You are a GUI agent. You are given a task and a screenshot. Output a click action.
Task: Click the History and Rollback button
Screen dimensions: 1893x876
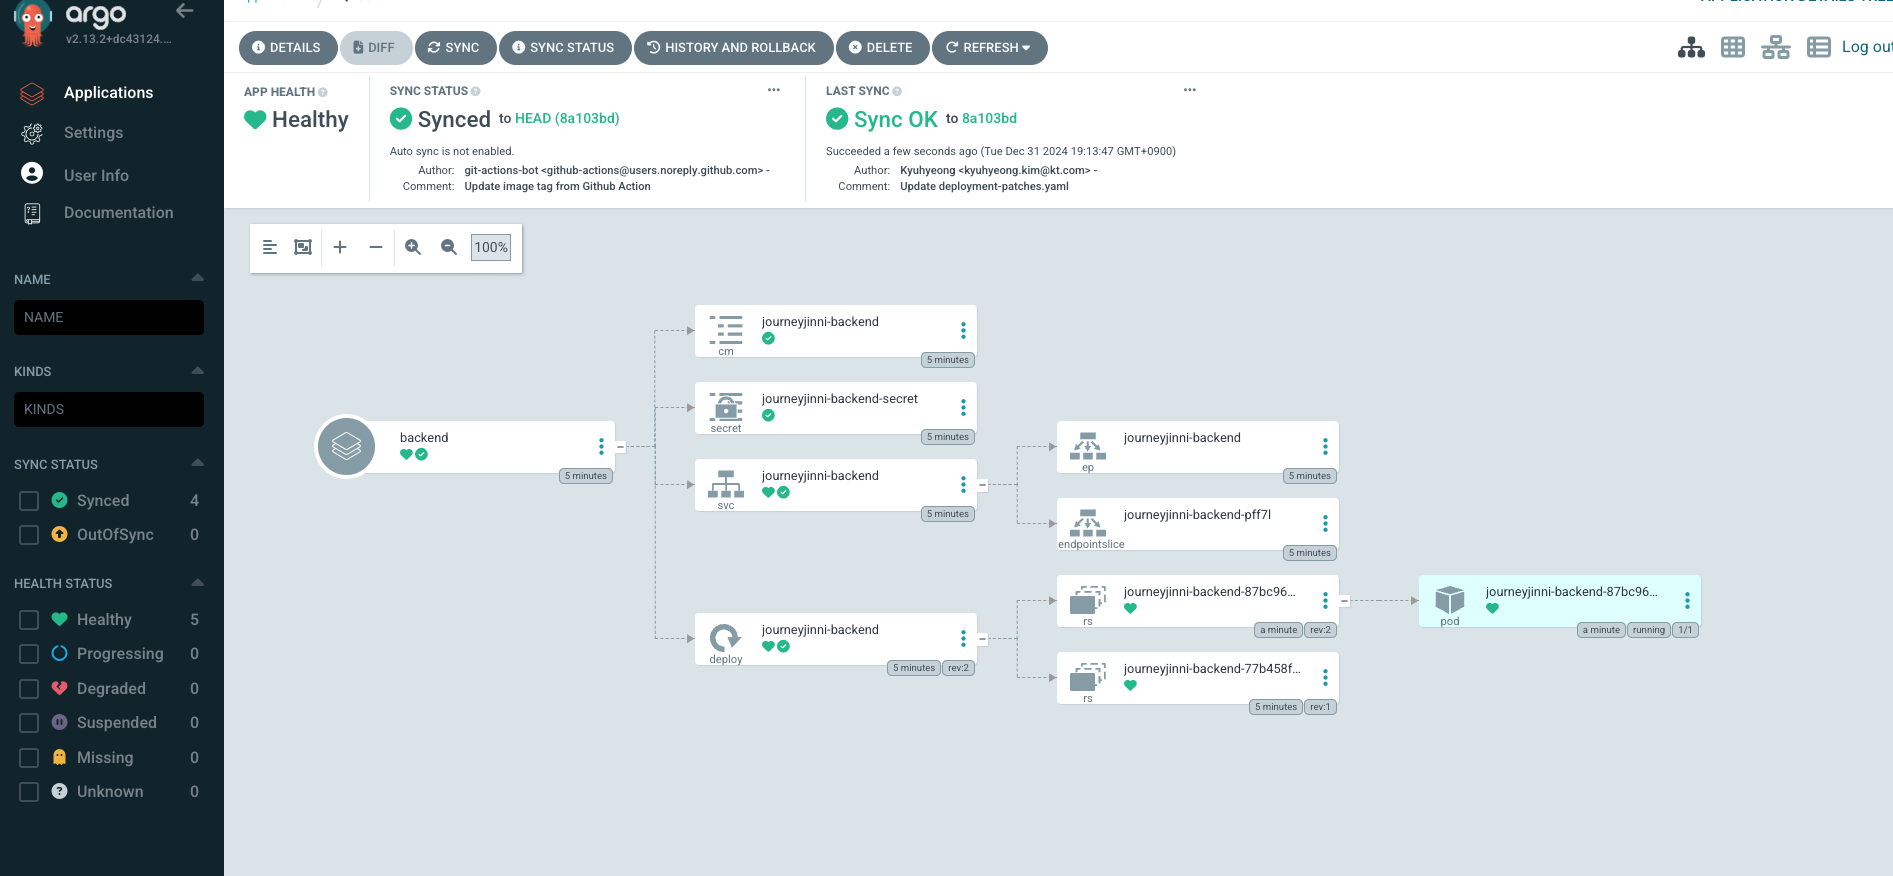point(732,48)
